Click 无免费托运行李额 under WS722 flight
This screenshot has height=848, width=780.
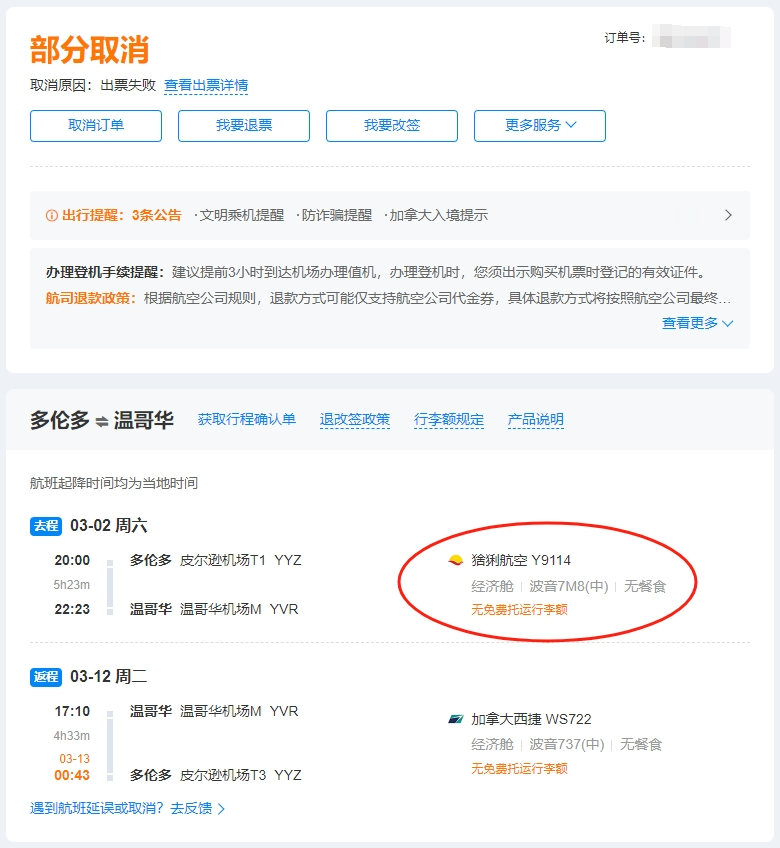(x=519, y=768)
